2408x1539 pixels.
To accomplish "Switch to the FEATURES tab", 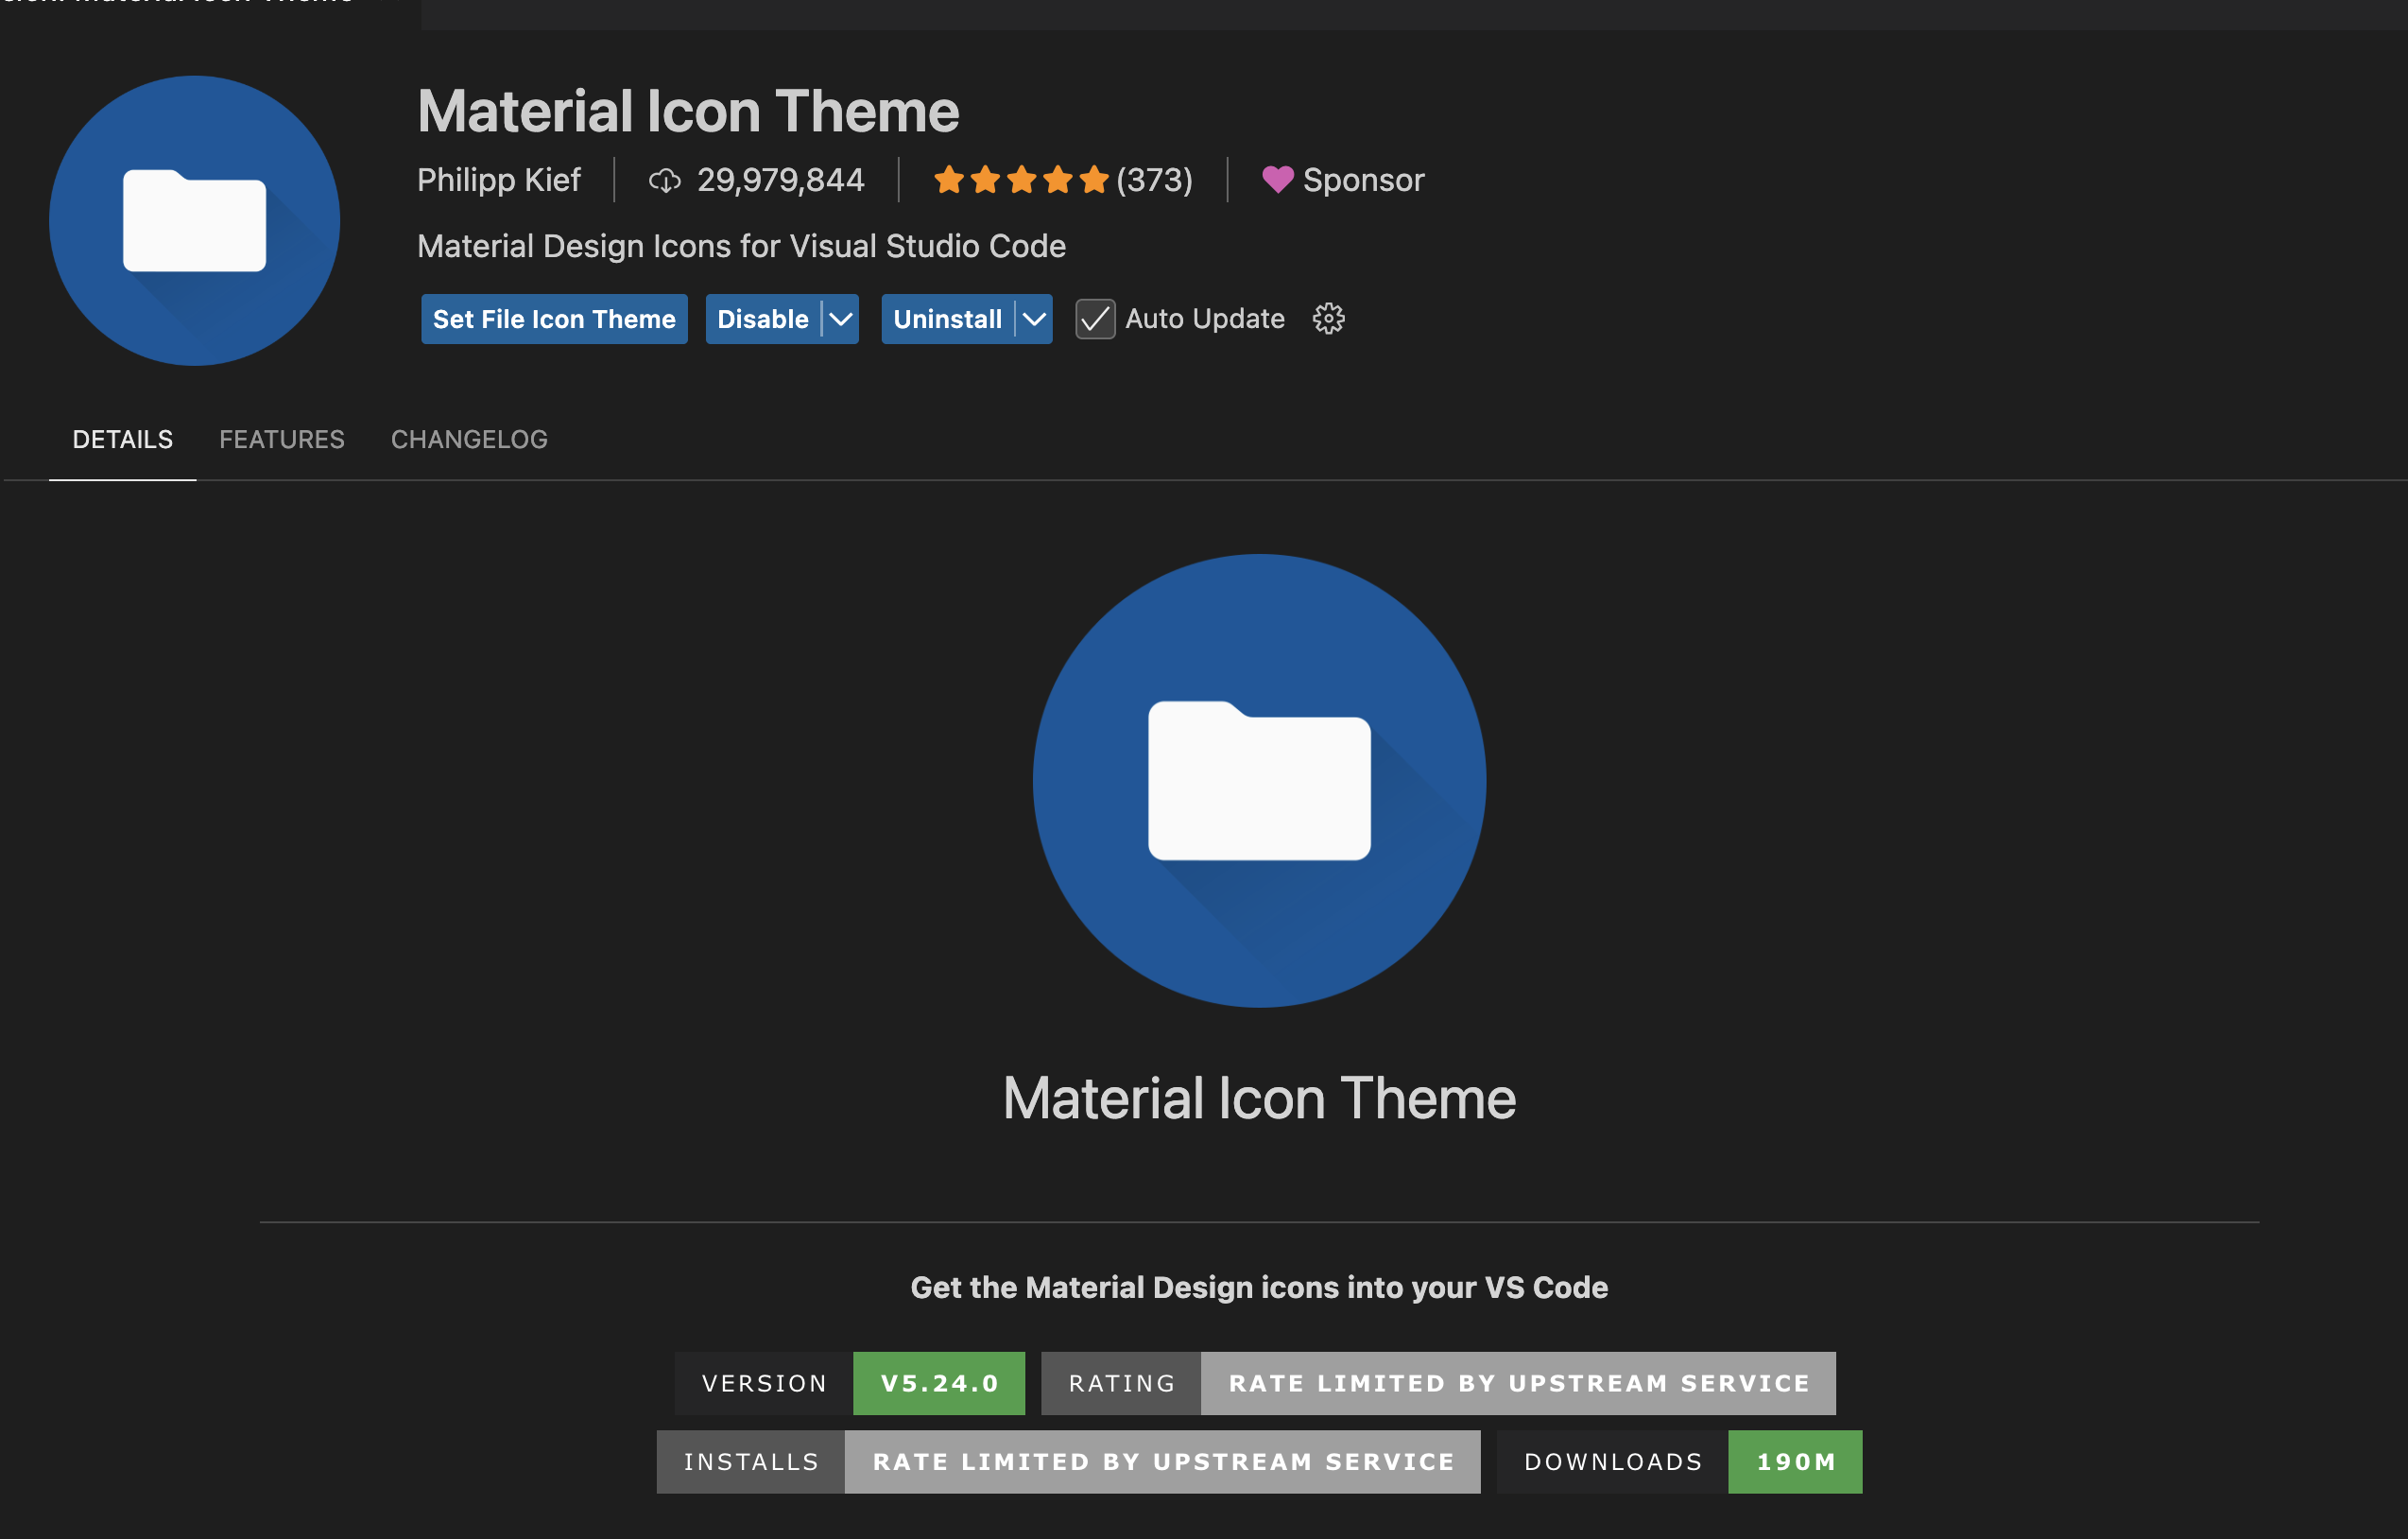I will tap(282, 439).
